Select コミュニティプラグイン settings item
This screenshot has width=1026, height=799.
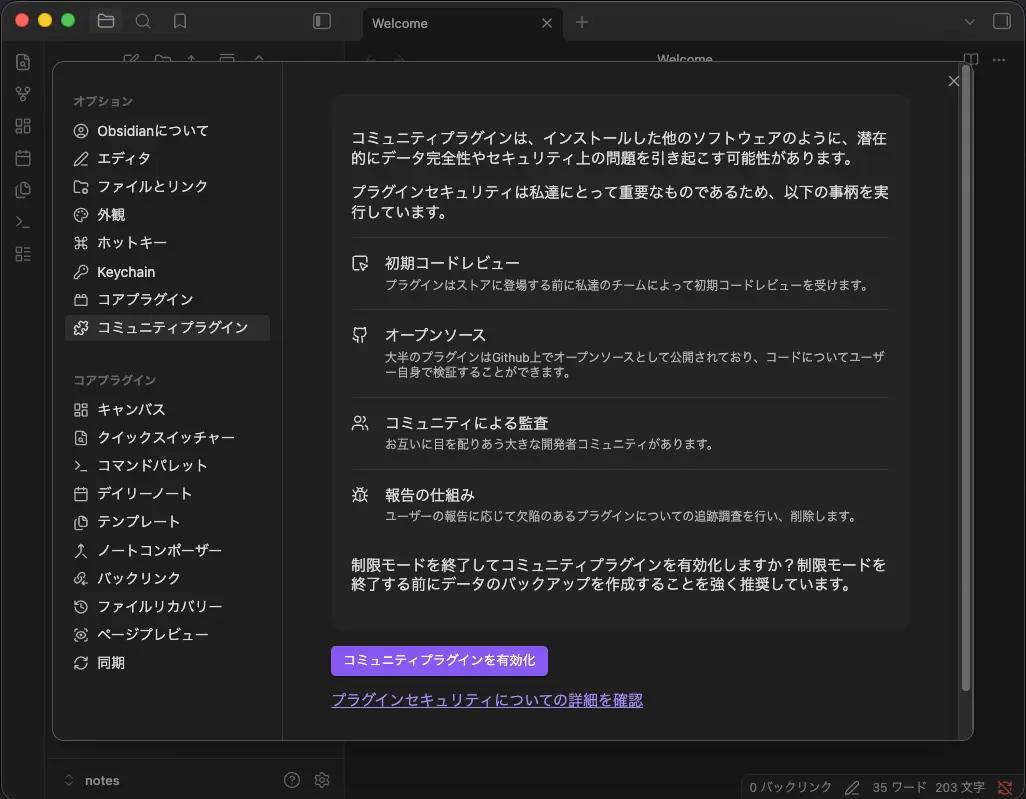[168, 328]
